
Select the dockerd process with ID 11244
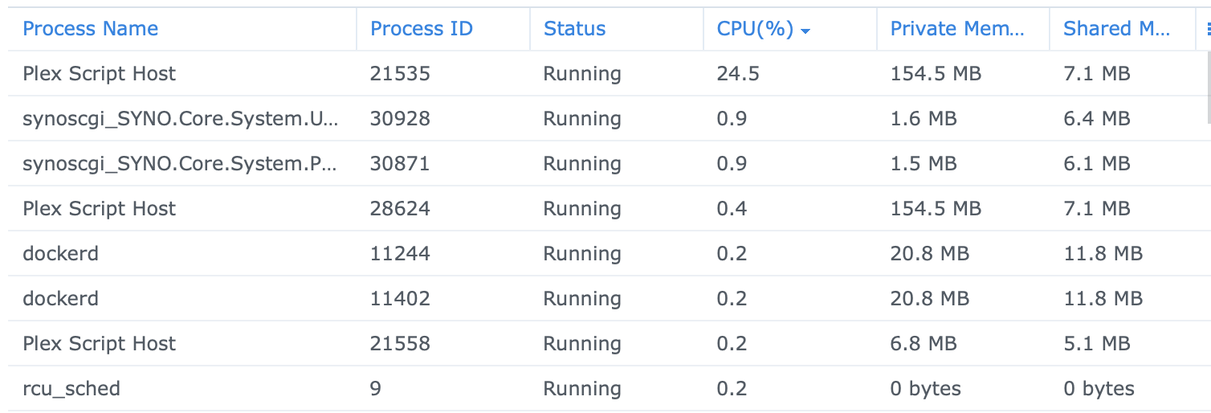(61, 254)
